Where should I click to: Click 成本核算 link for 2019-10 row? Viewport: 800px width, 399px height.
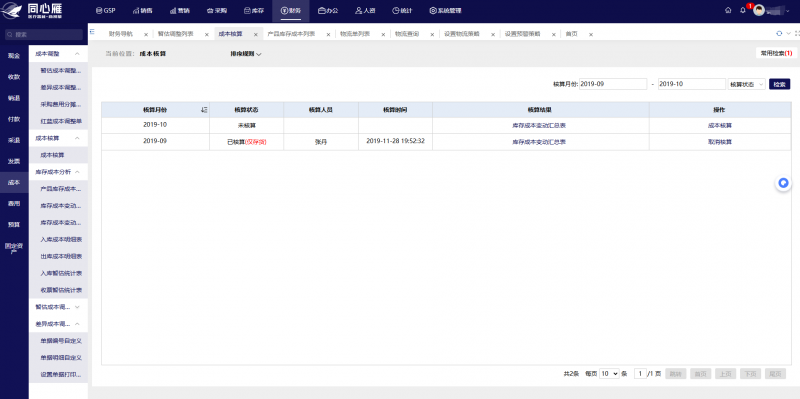719,125
